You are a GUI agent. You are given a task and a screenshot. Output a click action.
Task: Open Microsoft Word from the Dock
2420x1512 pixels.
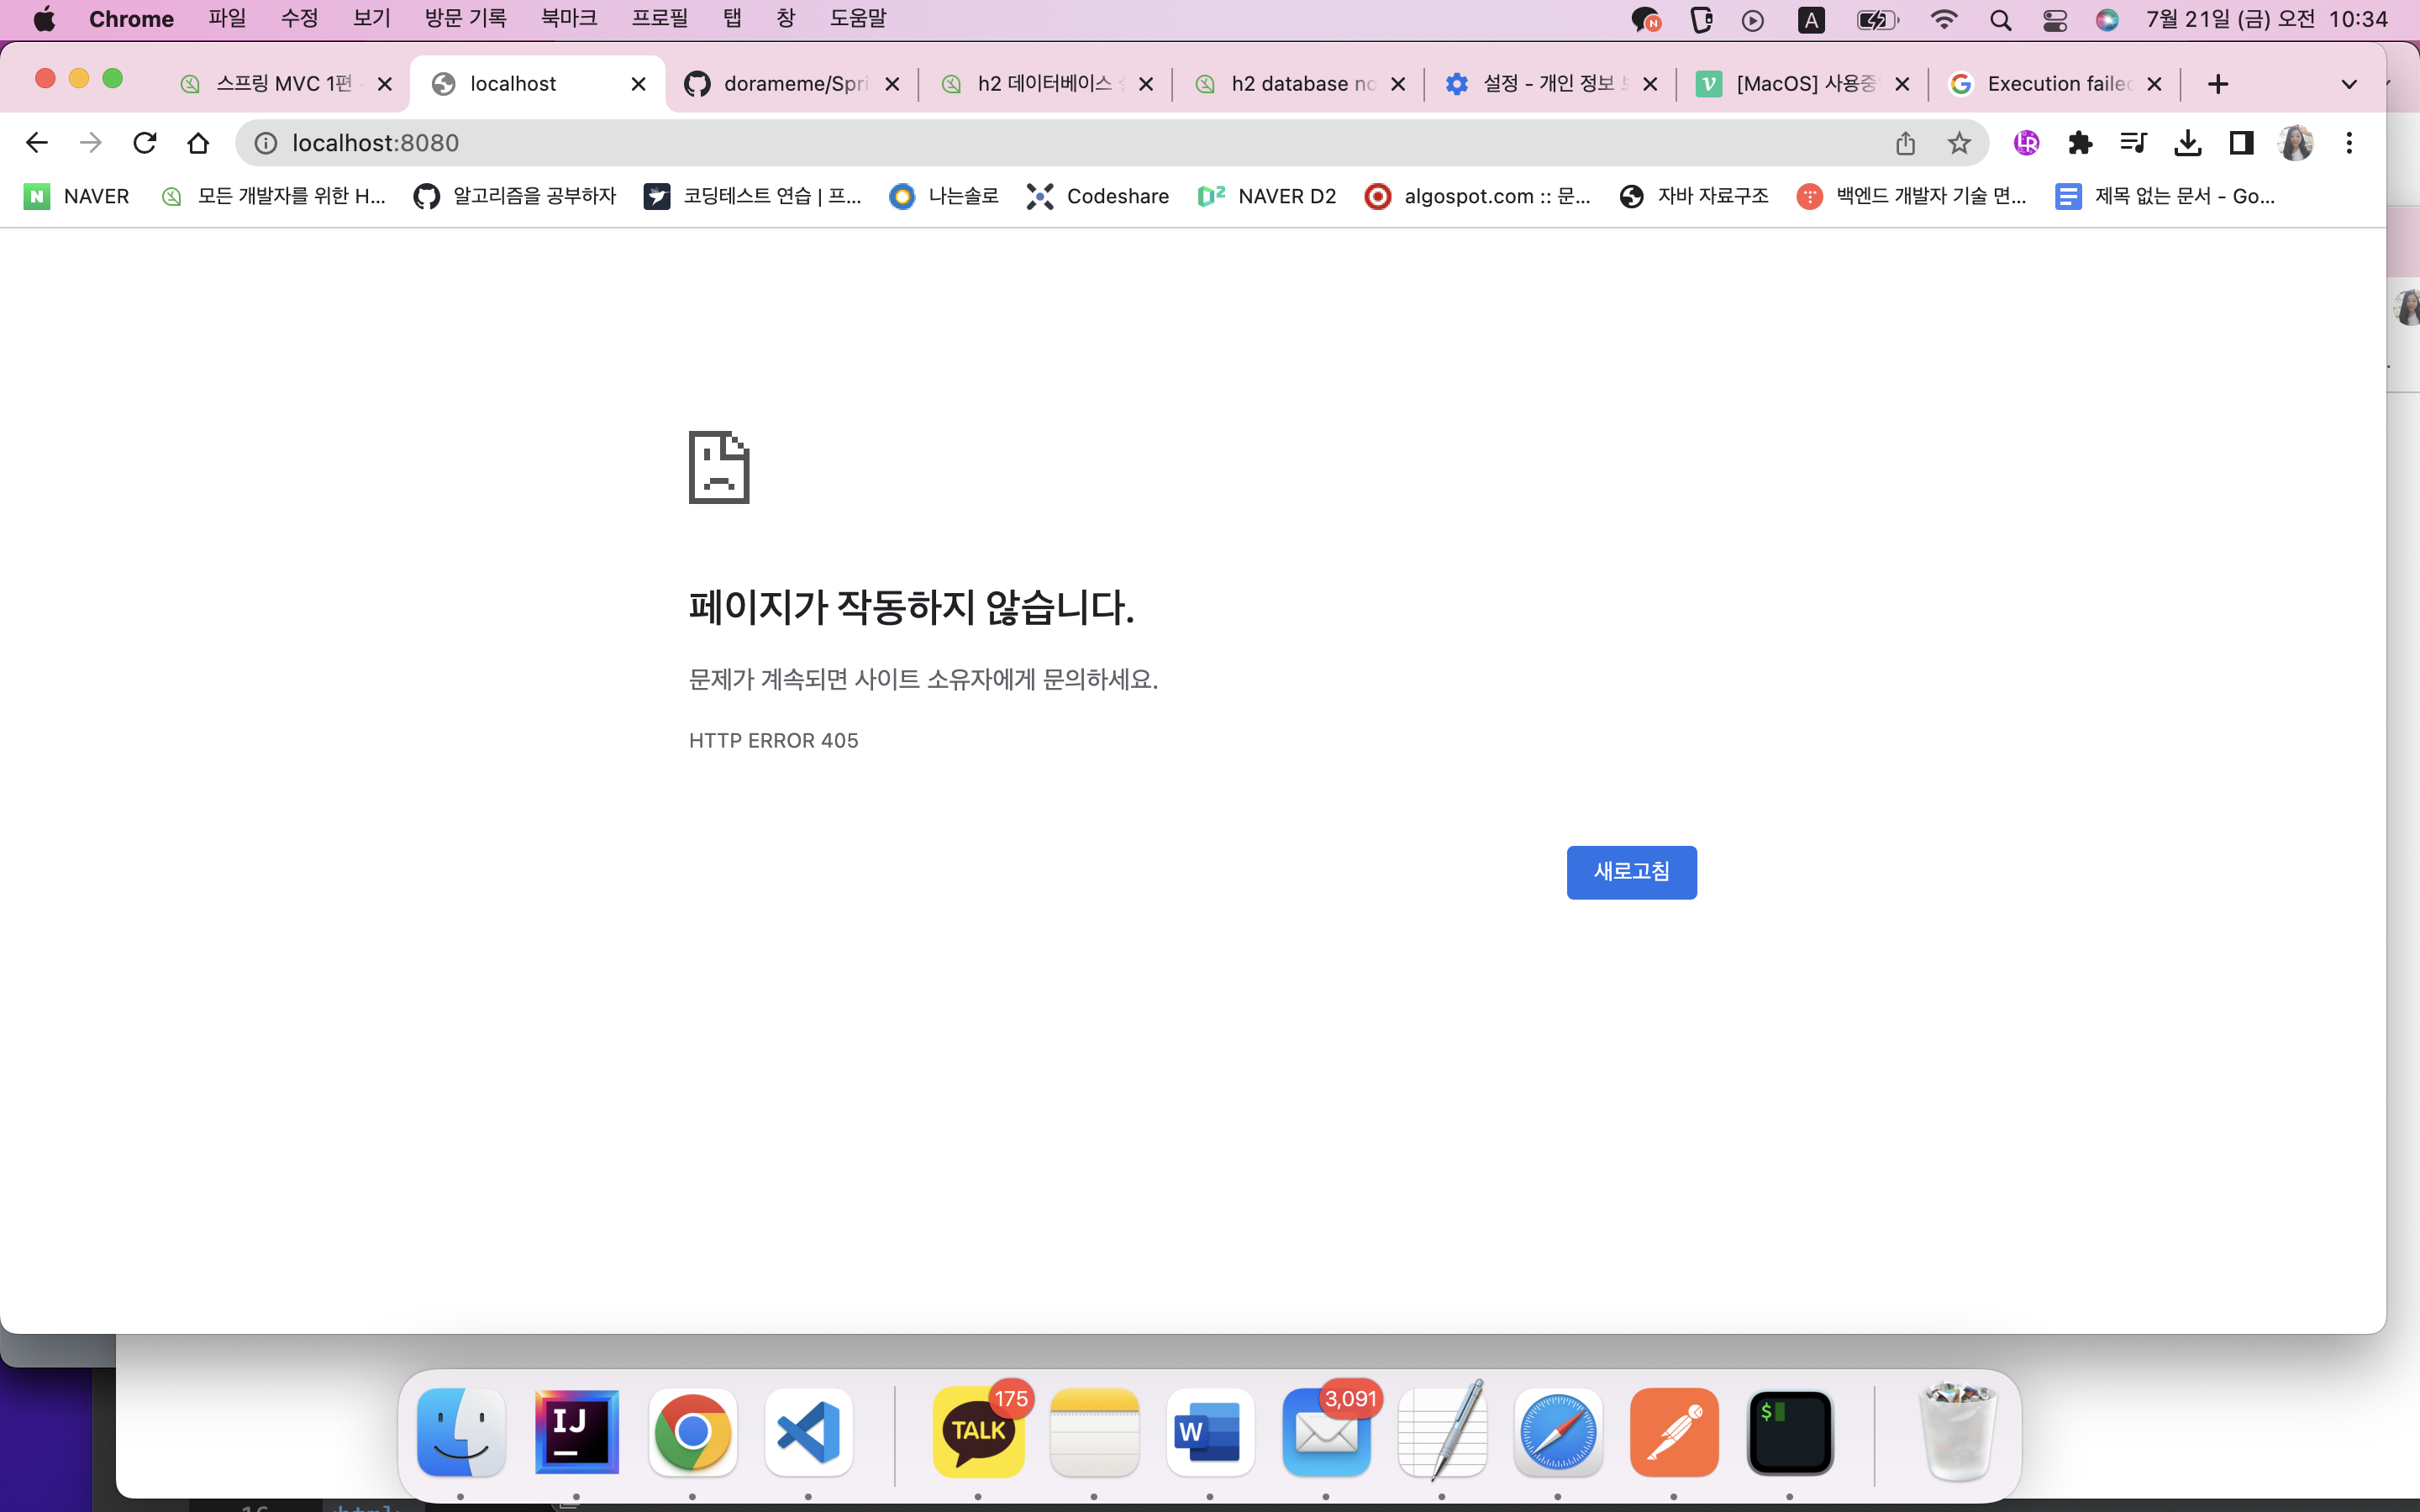click(1210, 1432)
